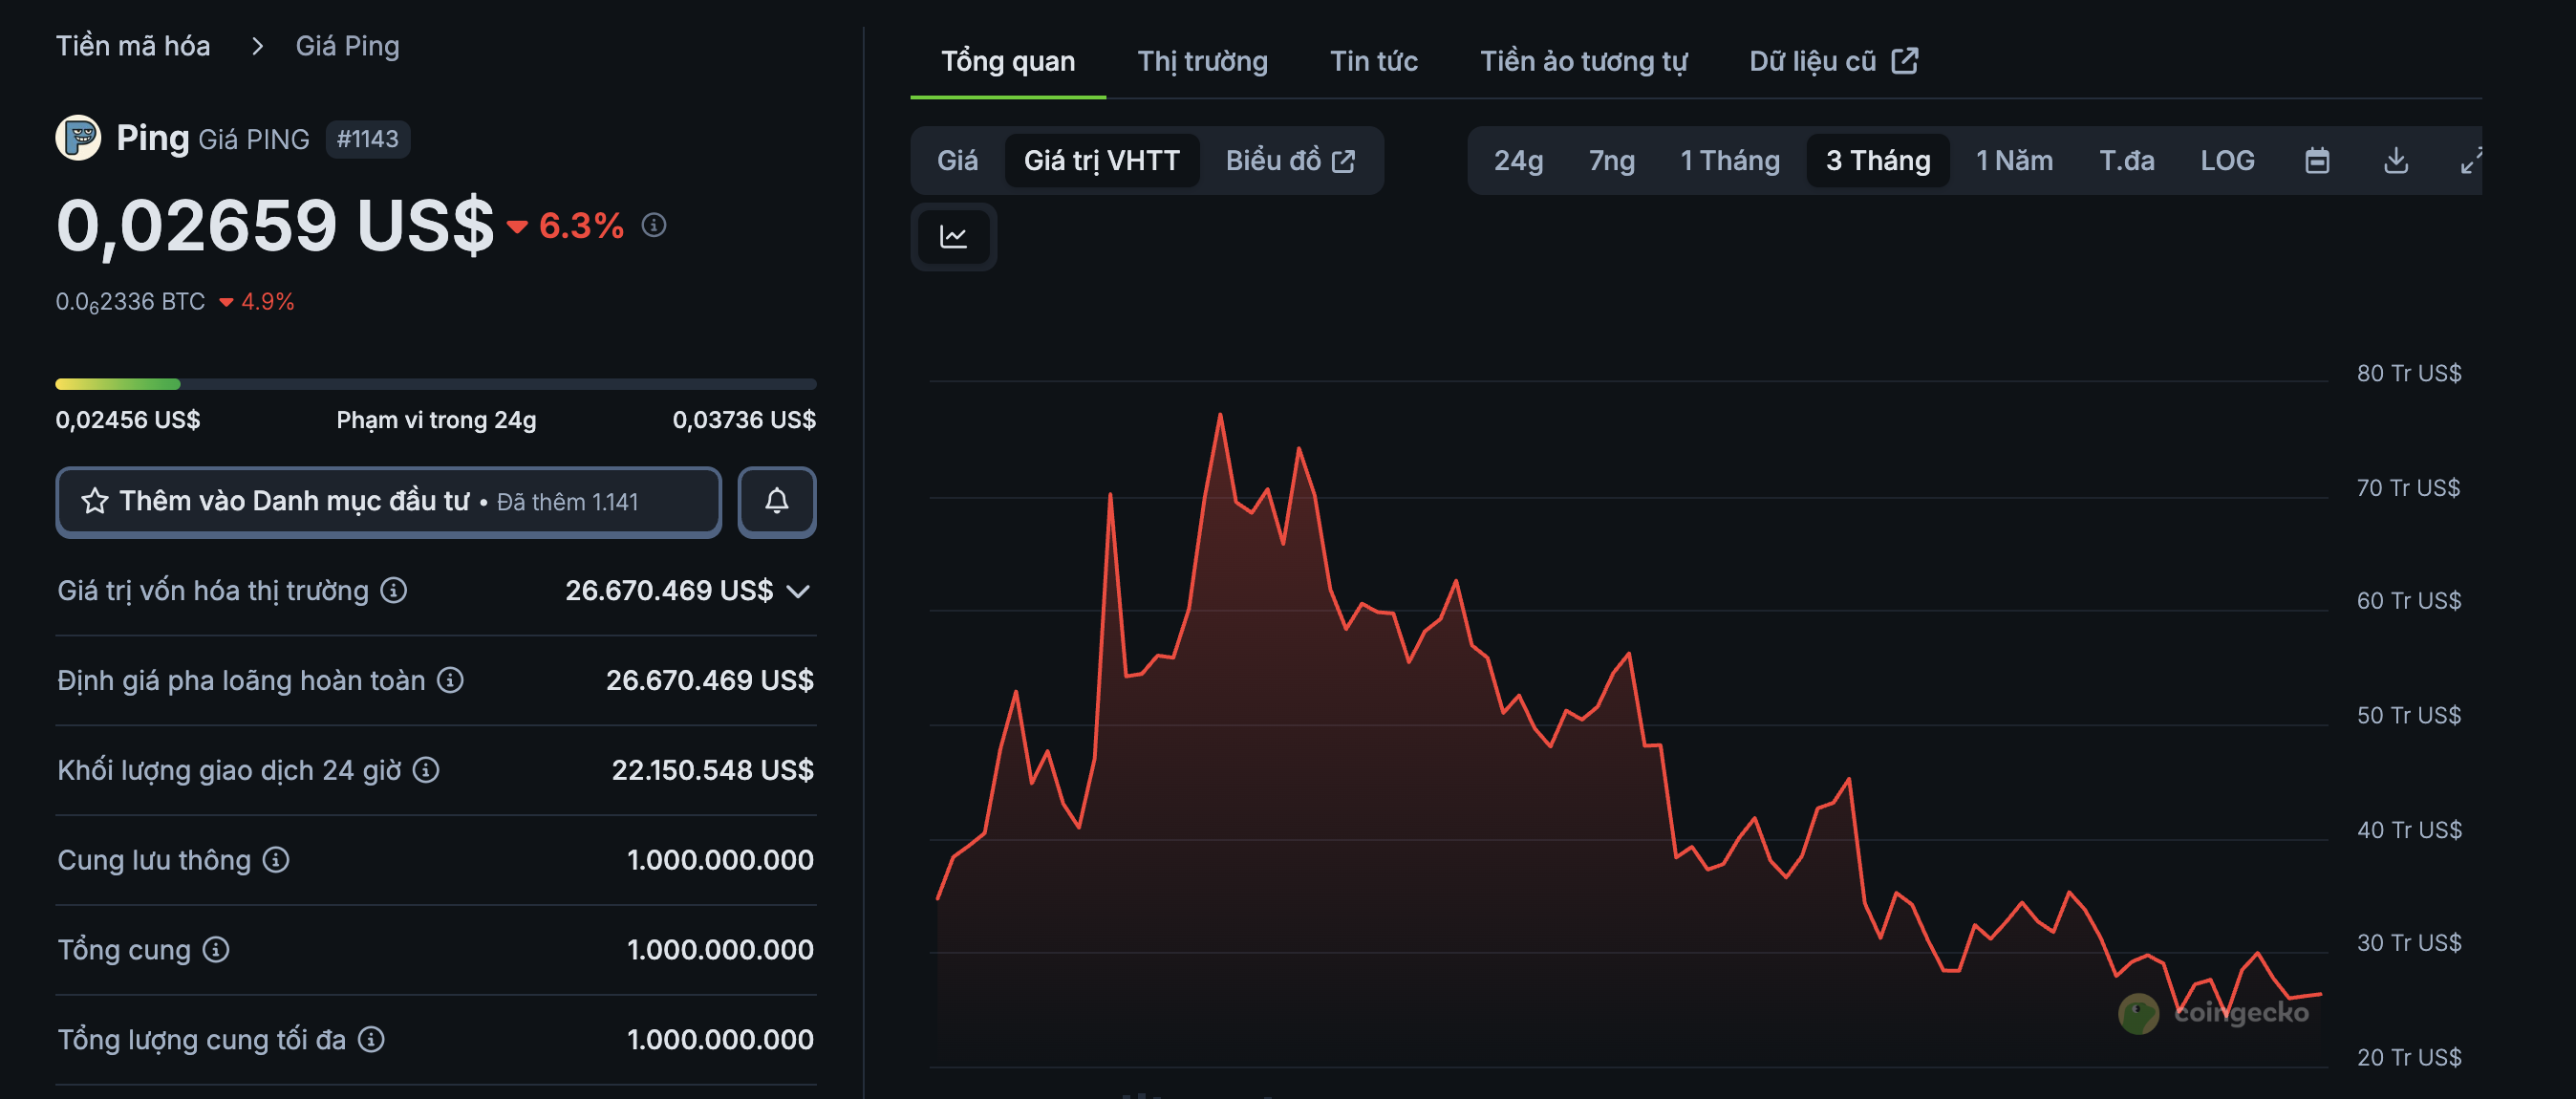
Task: Click the 24h price range bar
Action: pyautogui.click(x=435, y=383)
